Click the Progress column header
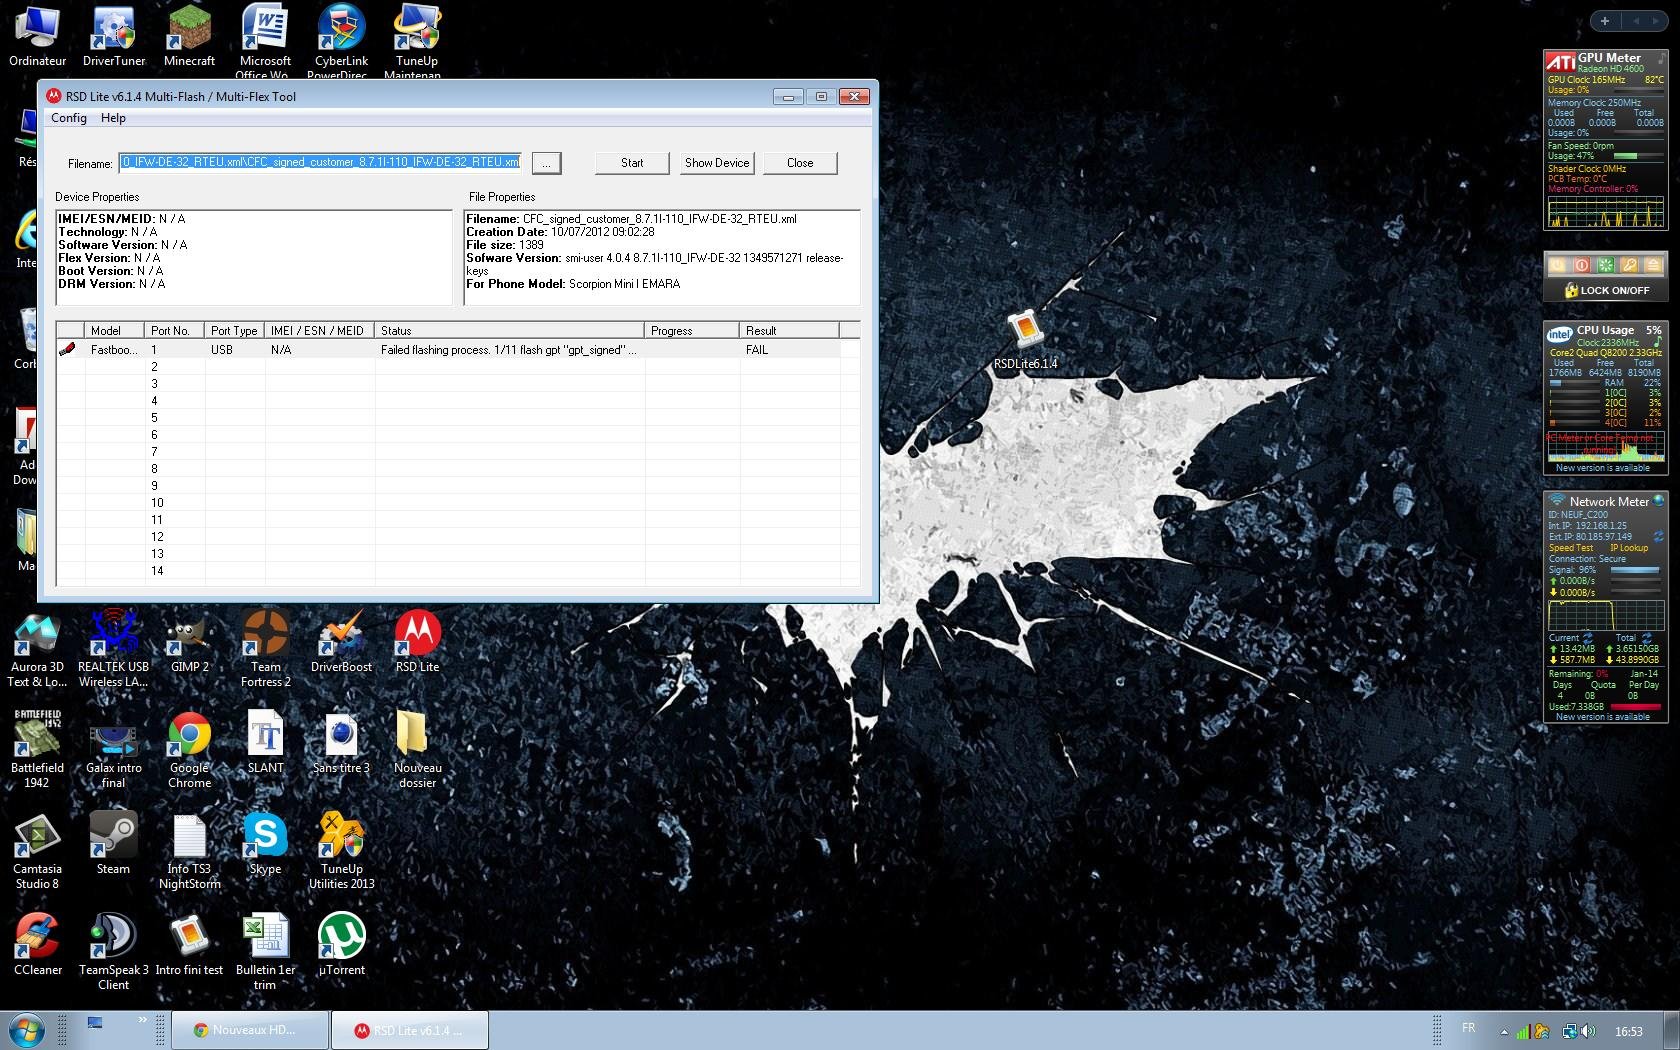Screen dimensions: 1680x1050 coord(692,330)
